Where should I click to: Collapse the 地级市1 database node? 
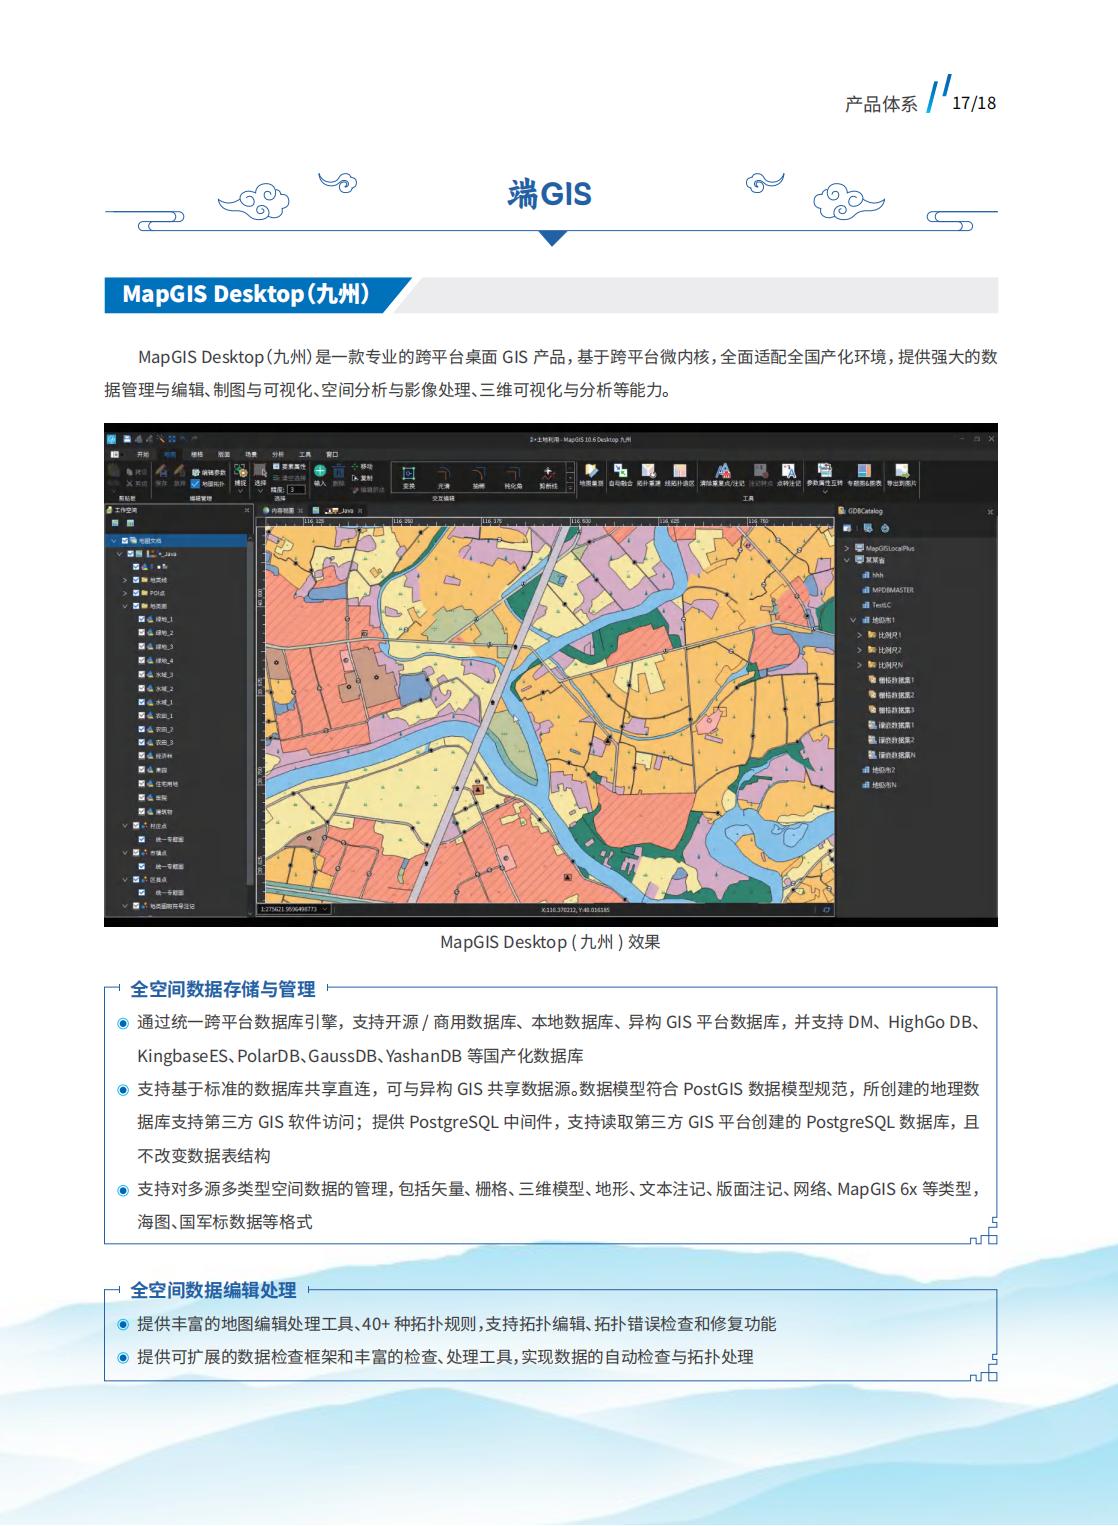coord(853,620)
